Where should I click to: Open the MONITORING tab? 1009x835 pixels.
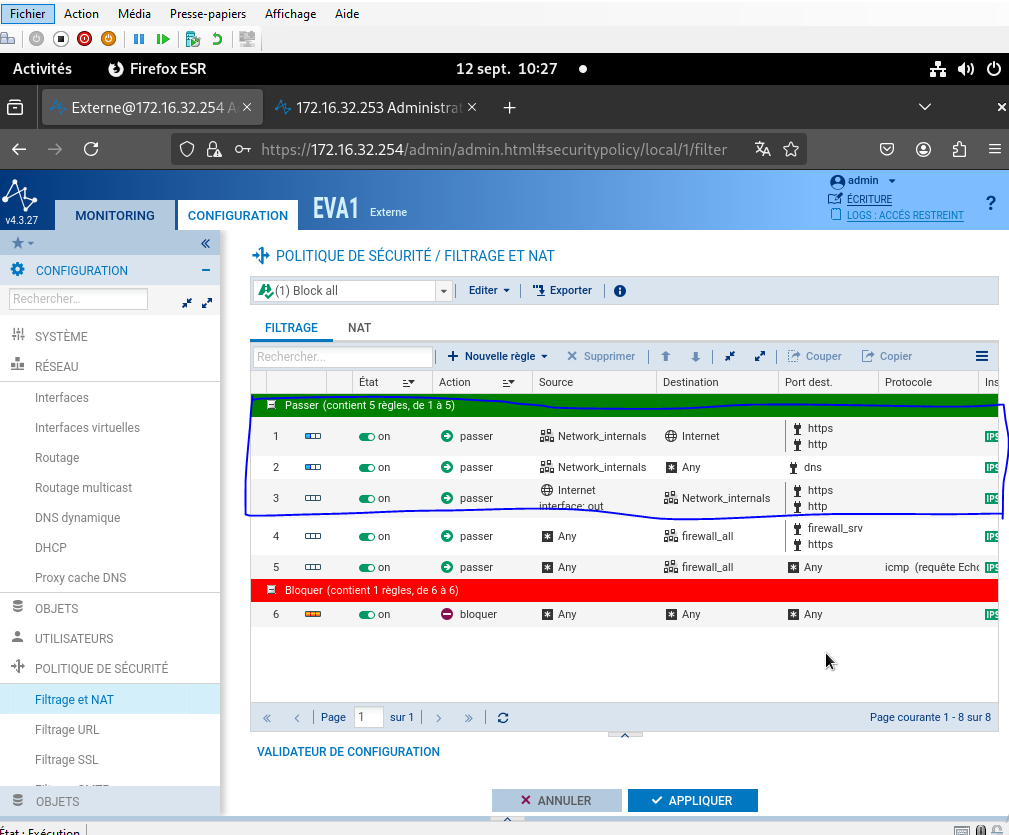[115, 215]
